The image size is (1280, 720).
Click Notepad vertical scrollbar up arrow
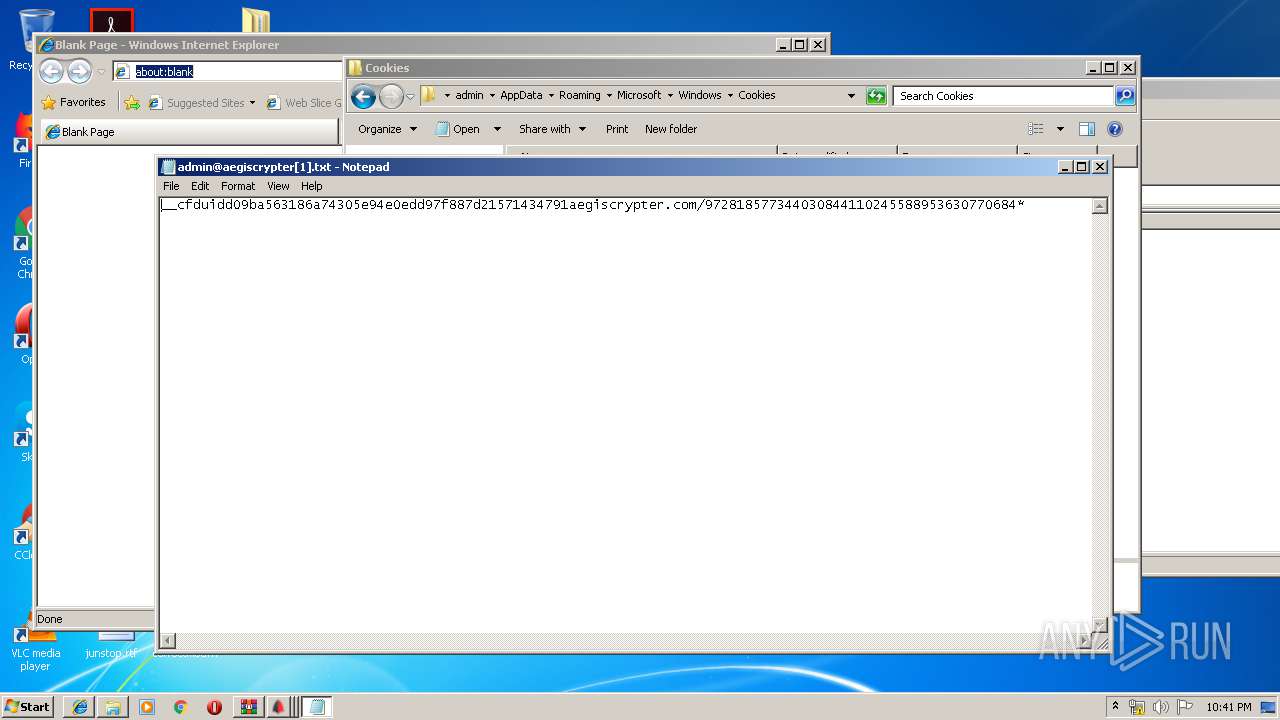pos(1100,206)
